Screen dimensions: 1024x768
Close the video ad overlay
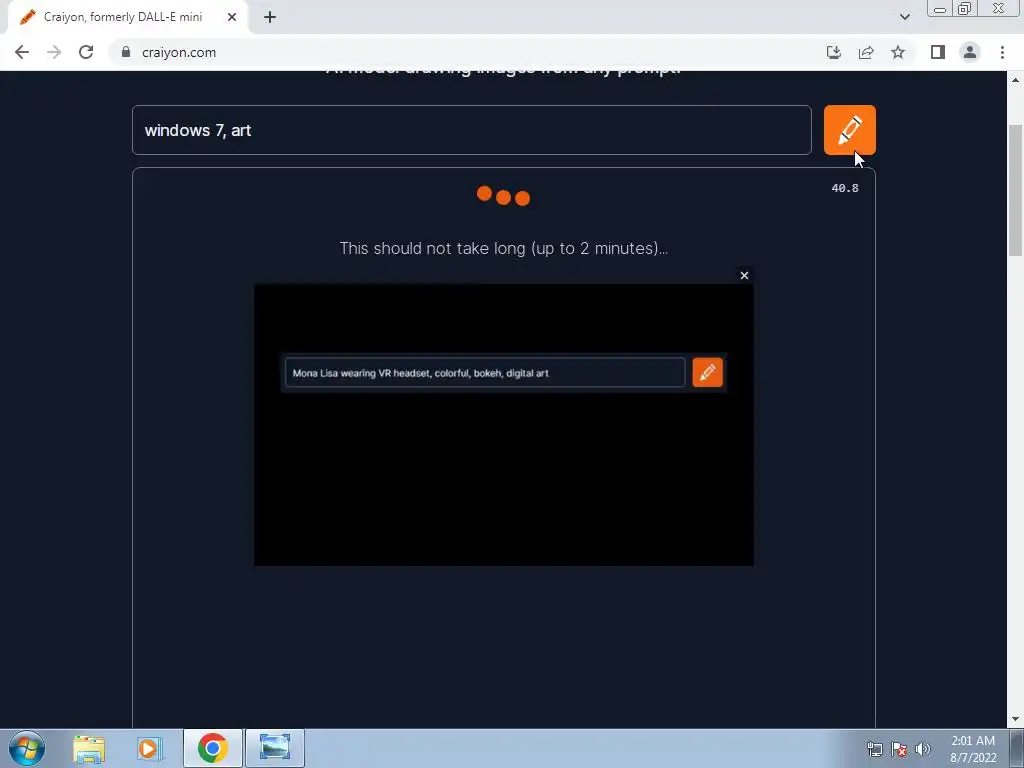(x=744, y=276)
